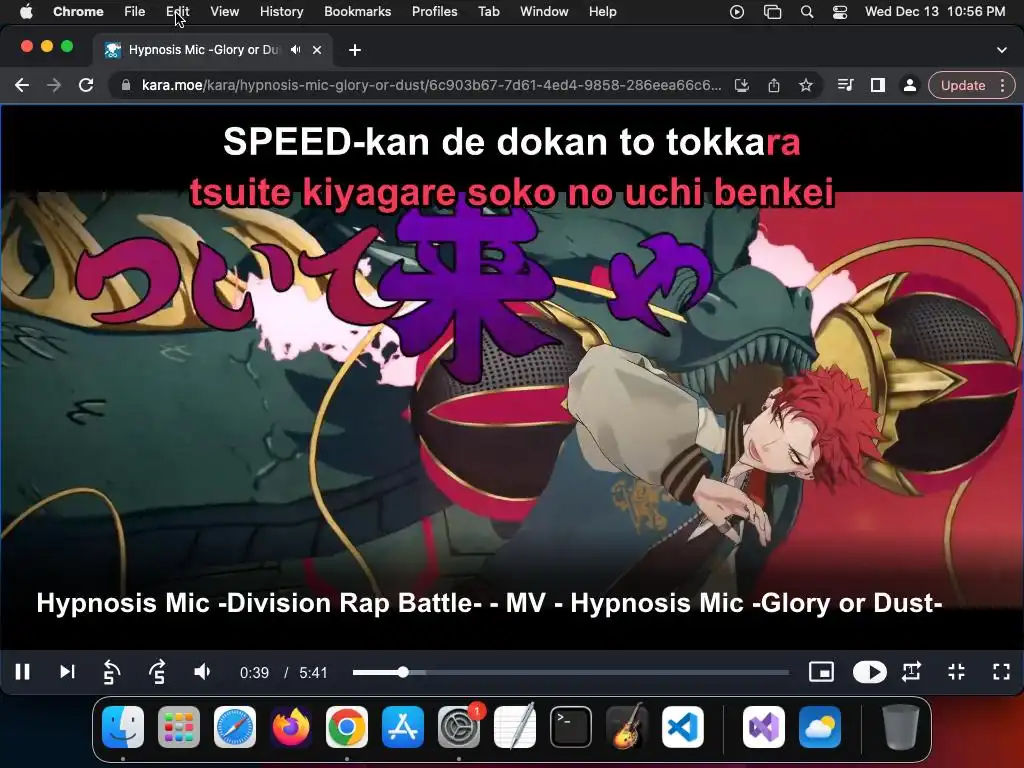This screenshot has width=1024, height=768.
Task: Open System Settings from the Dock
Action: click(x=458, y=727)
